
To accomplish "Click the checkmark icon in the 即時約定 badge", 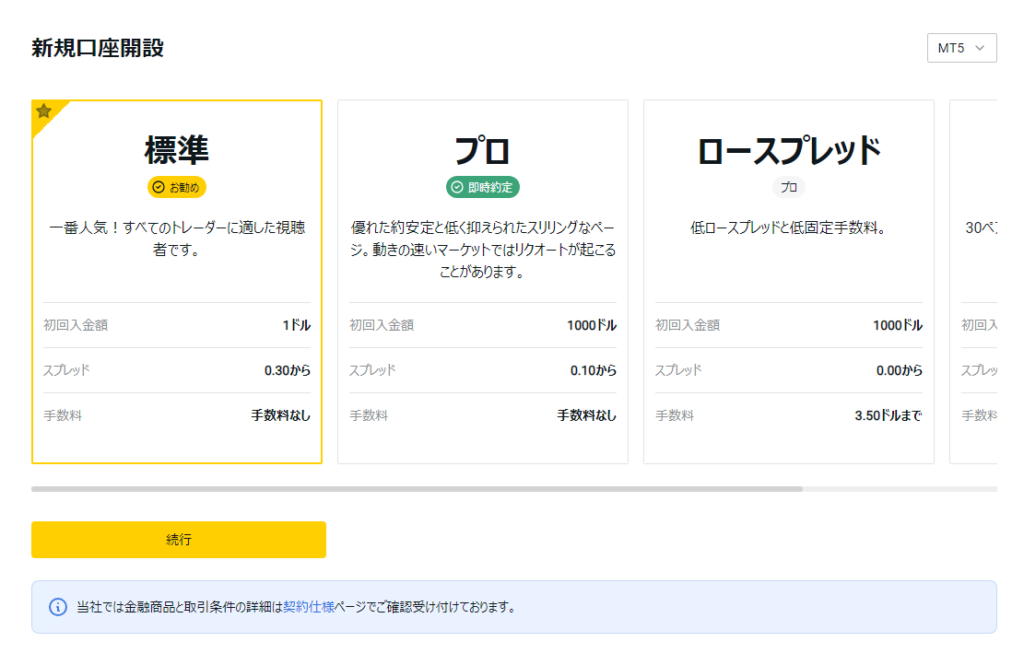I will pos(457,187).
